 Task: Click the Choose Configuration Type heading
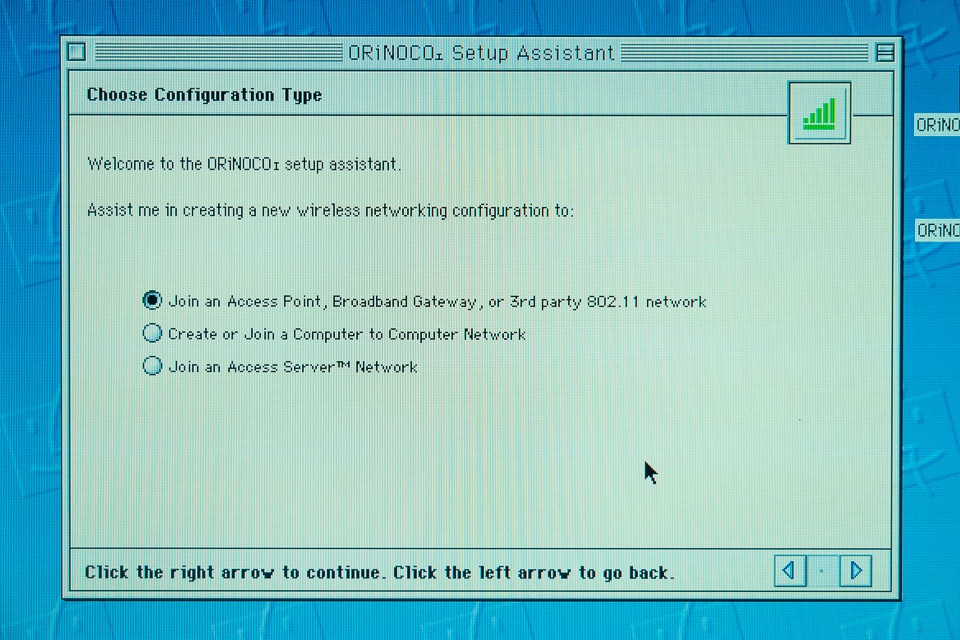[204, 95]
